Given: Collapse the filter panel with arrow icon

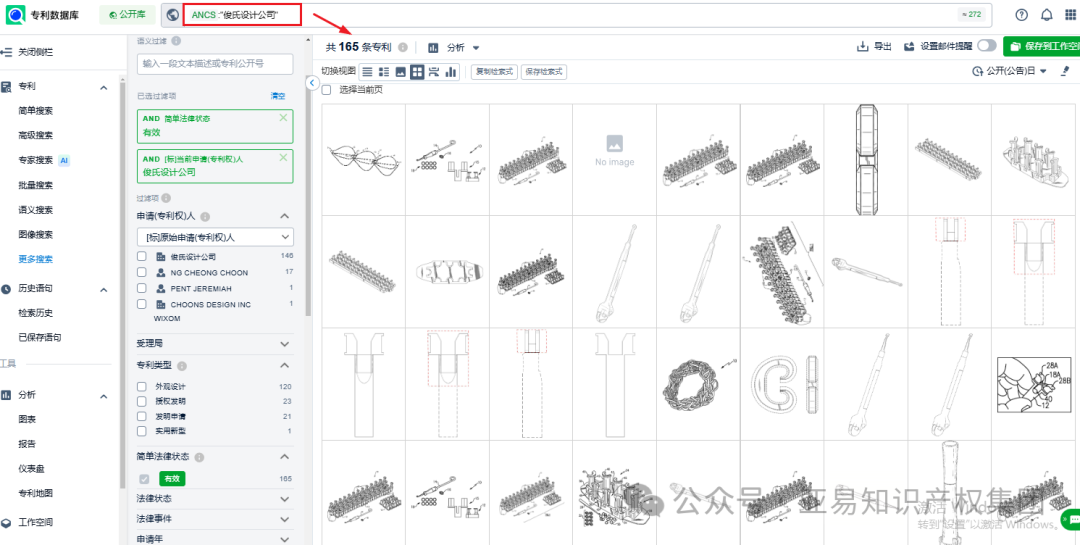Looking at the screenshot, I should [x=312, y=84].
